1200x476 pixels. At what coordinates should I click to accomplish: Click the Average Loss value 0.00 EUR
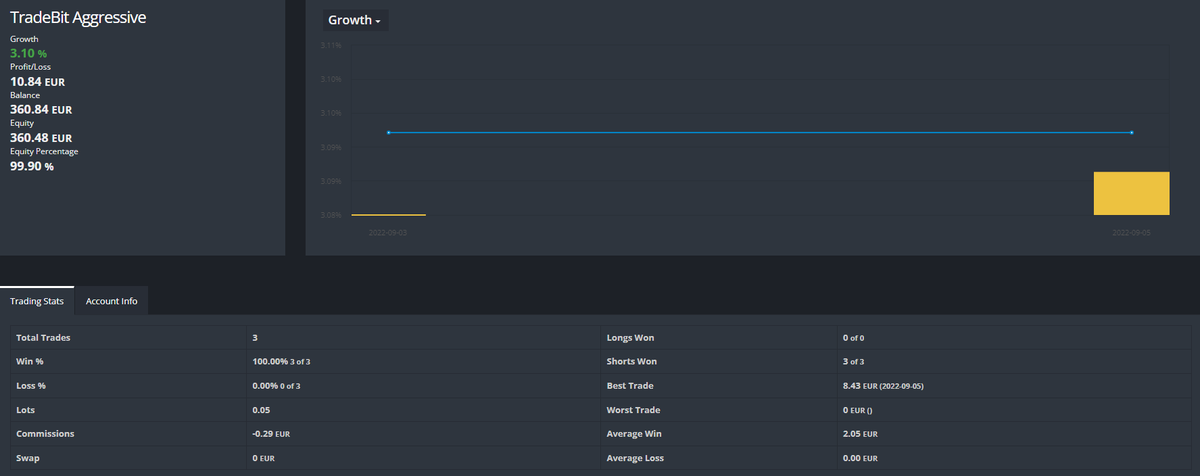[860, 458]
